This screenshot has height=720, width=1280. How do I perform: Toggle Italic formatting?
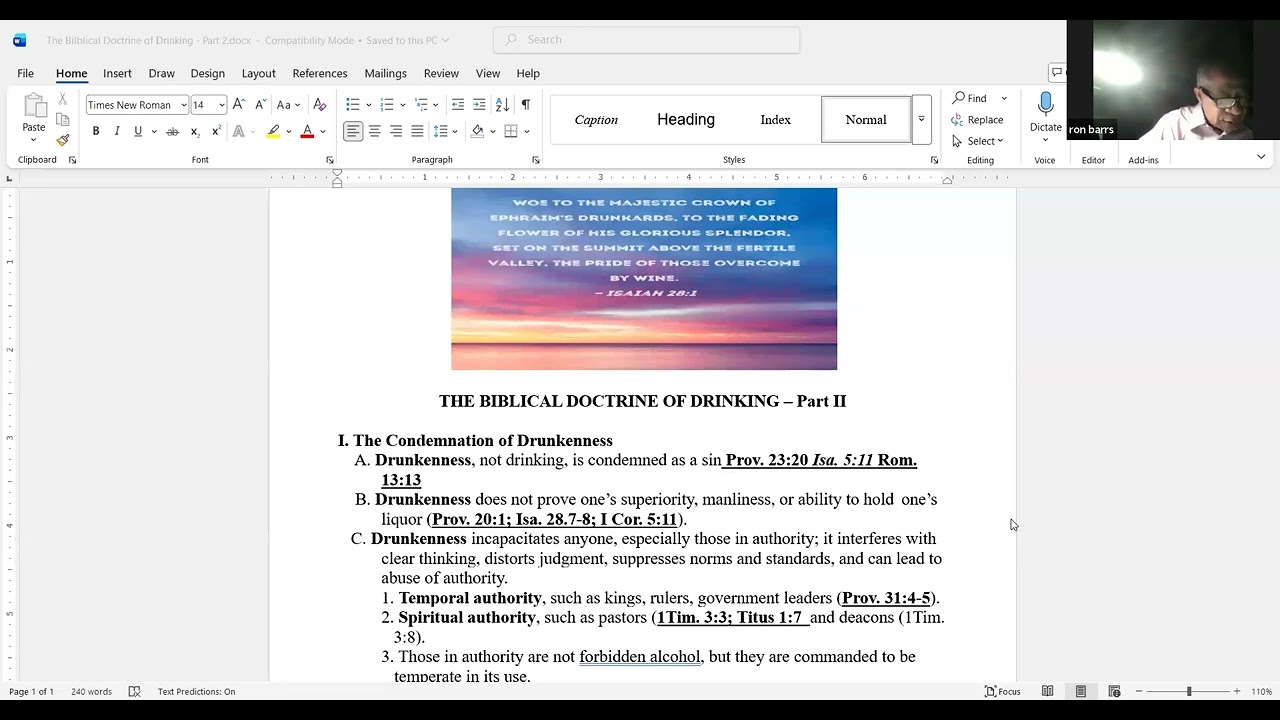point(116,132)
